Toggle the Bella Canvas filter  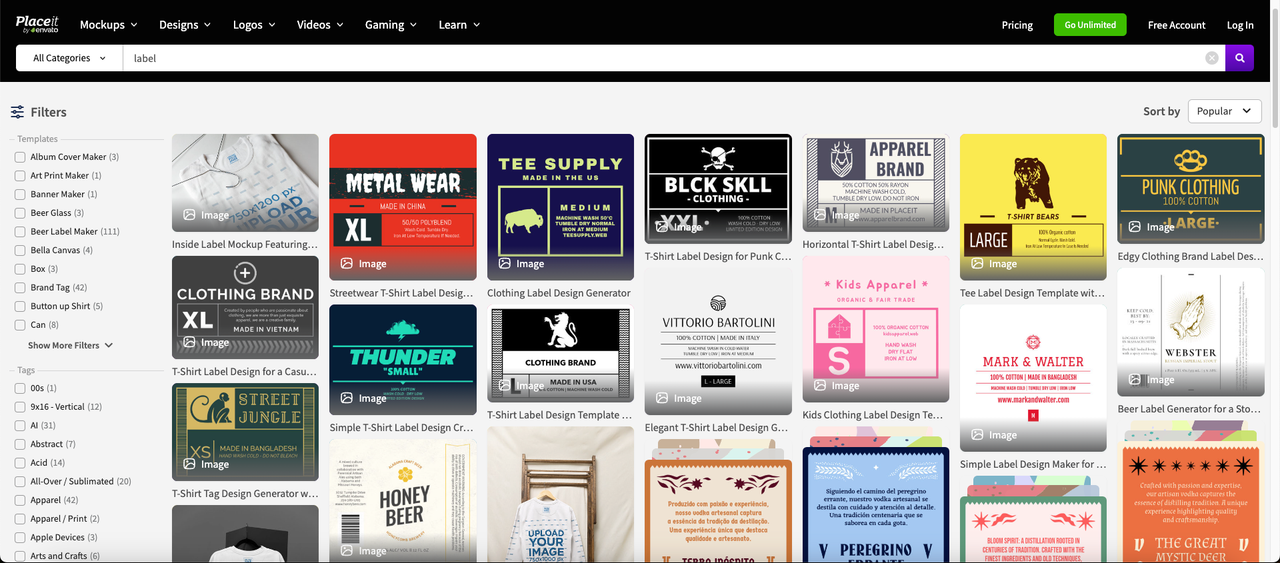click(20, 250)
